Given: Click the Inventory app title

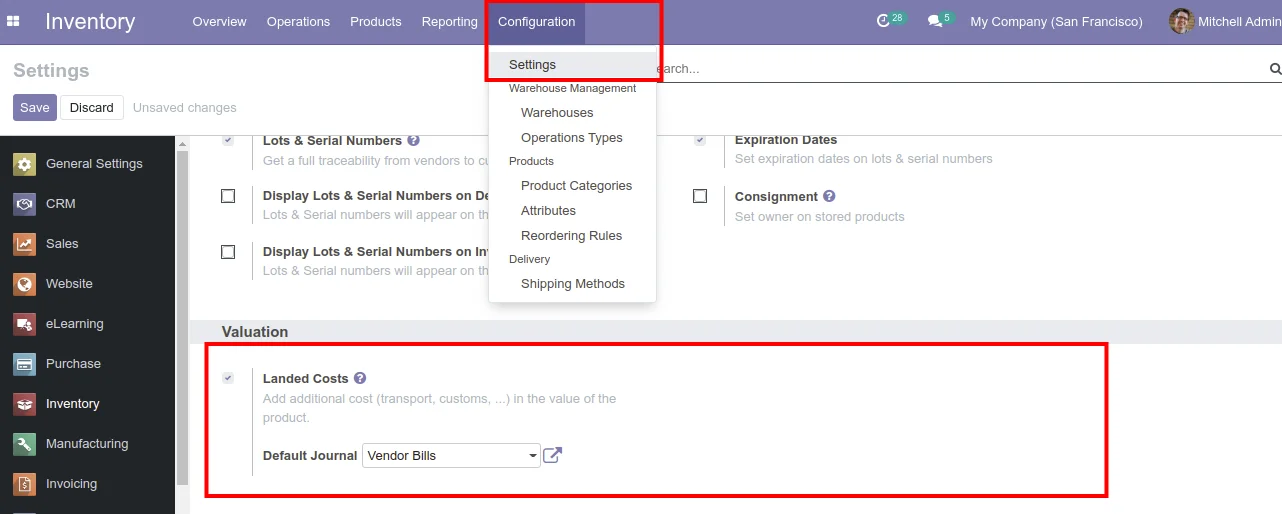Looking at the screenshot, I should pos(90,21).
